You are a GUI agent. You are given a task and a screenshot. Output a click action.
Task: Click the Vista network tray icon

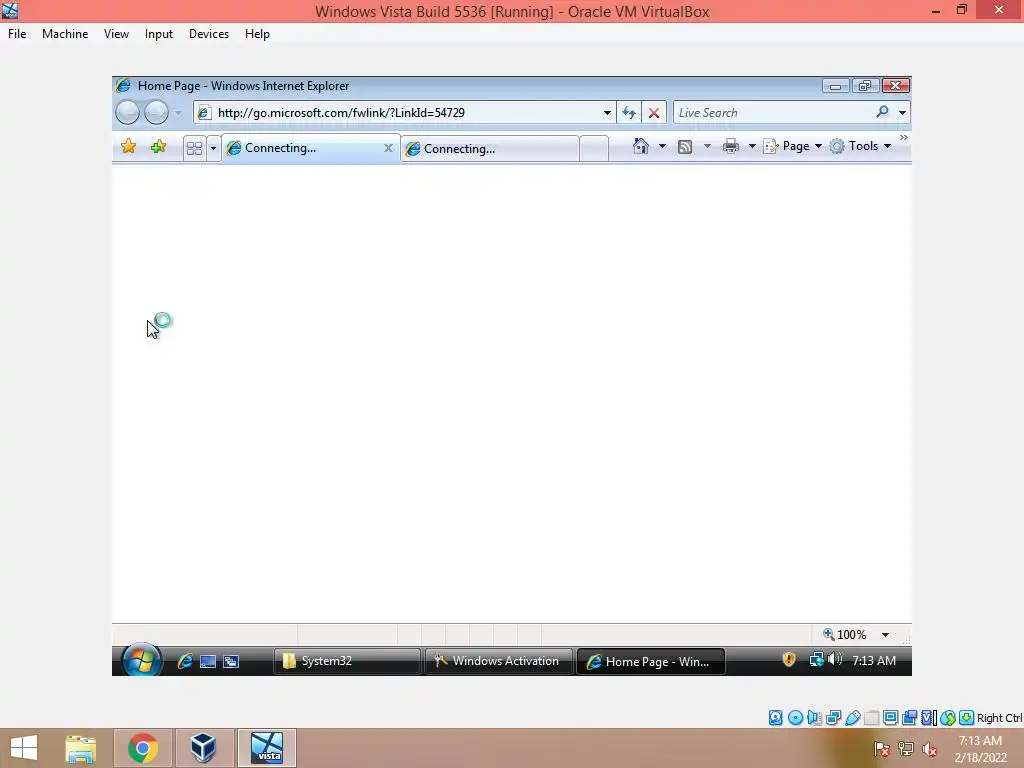pyautogui.click(x=816, y=660)
